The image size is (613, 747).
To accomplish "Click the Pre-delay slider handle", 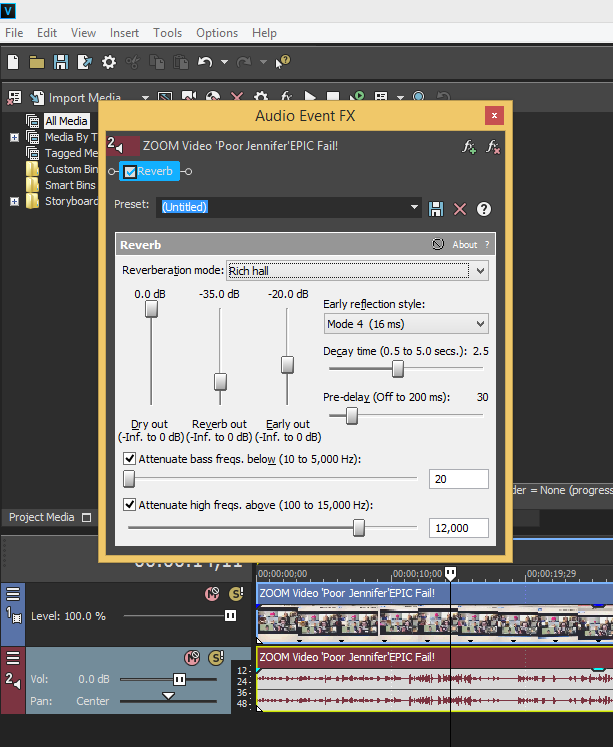I will point(352,415).
